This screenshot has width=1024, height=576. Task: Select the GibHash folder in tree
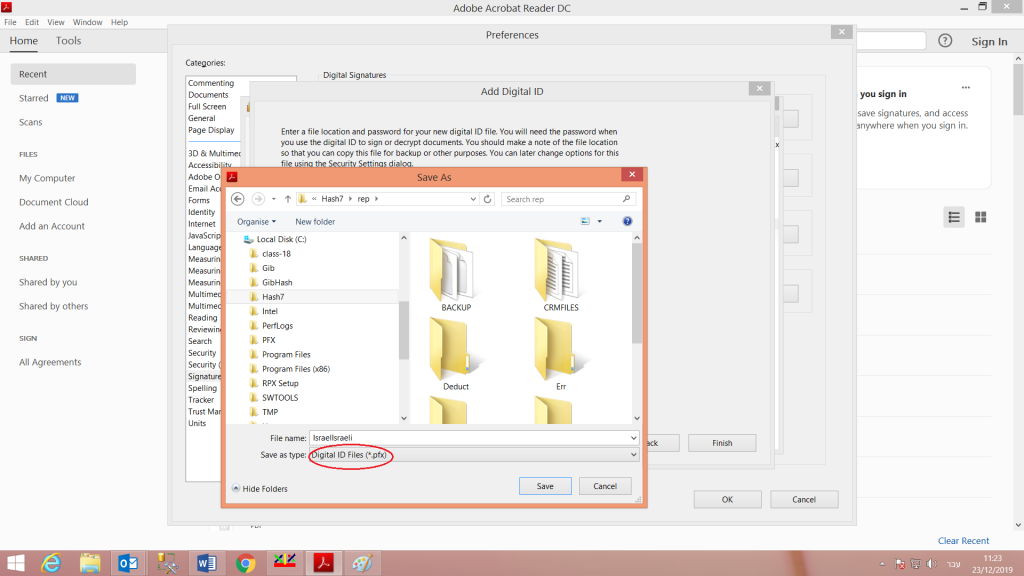[277, 282]
